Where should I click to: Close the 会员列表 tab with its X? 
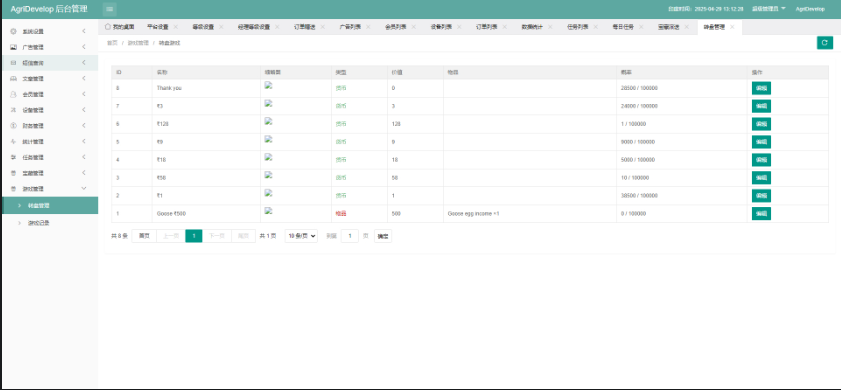414,27
